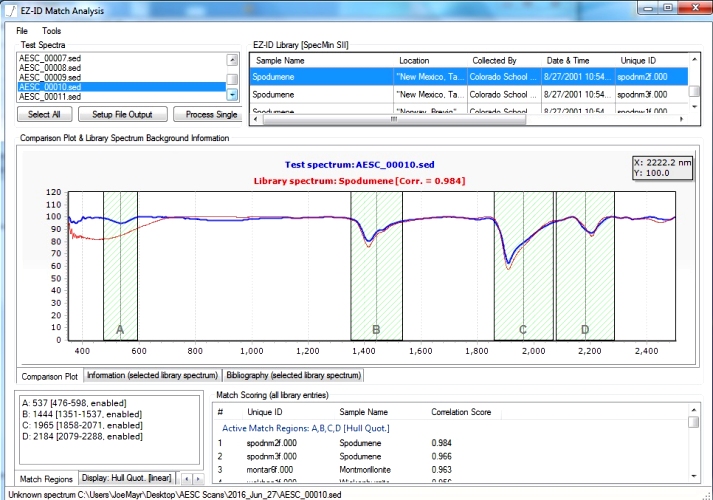This screenshot has width=713, height=500.
Task: Switch to Information (selected library spectrum) tab
Action: click(x=150, y=376)
